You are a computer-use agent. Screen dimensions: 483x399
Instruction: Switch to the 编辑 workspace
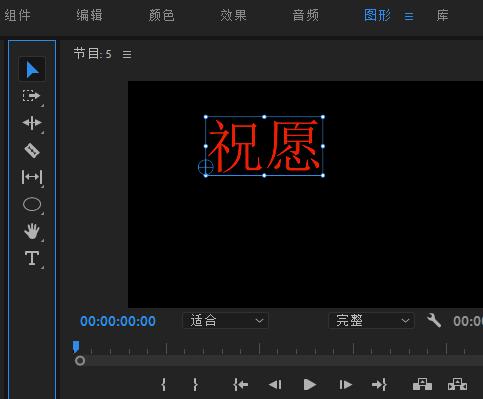point(89,15)
